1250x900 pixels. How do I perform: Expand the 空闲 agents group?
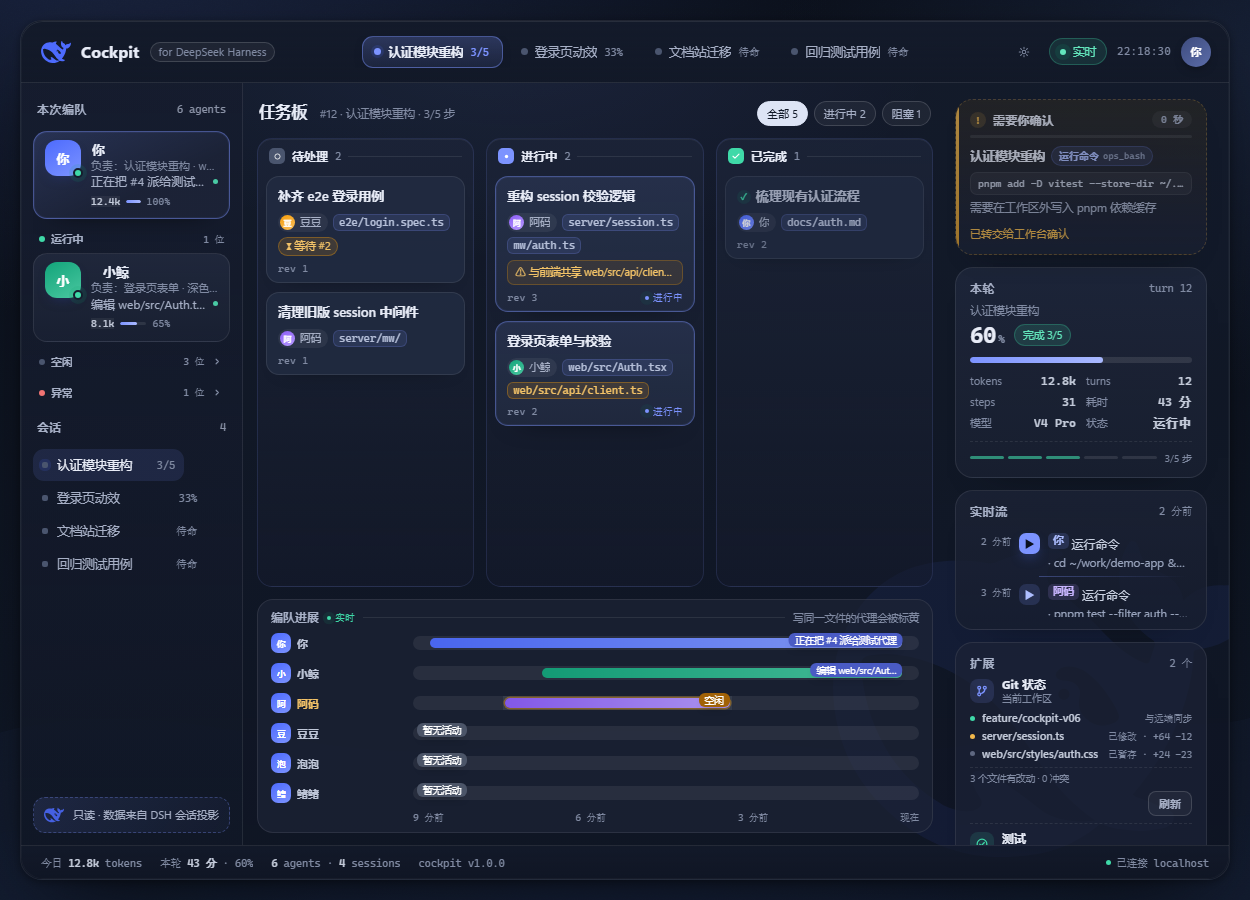pyautogui.click(x=131, y=362)
